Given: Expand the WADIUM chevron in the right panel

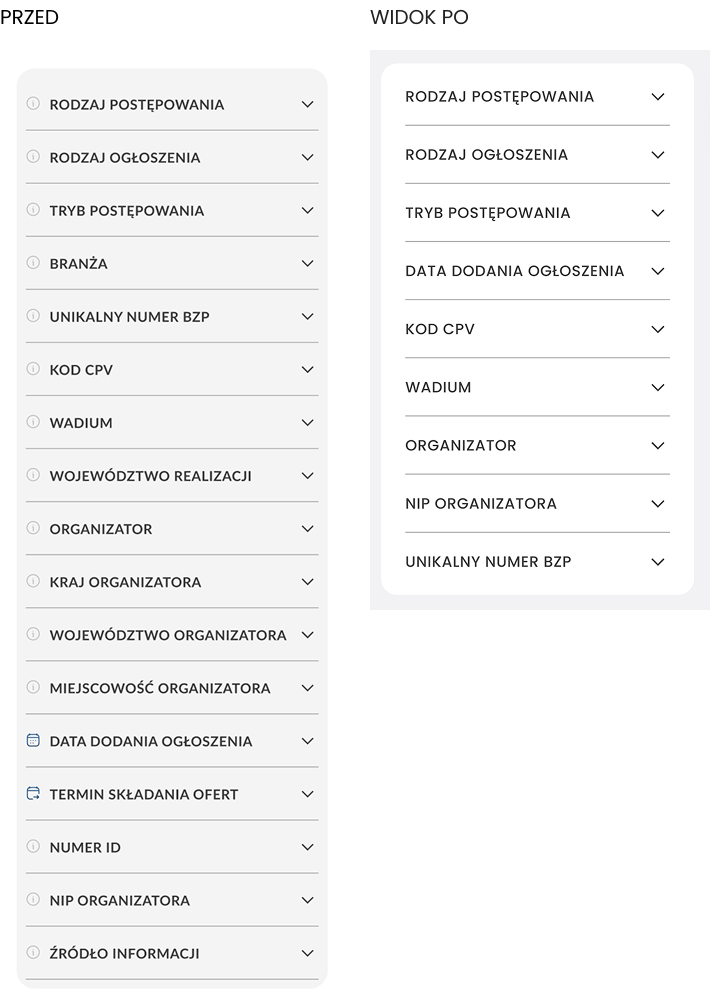Looking at the screenshot, I should pos(657,387).
